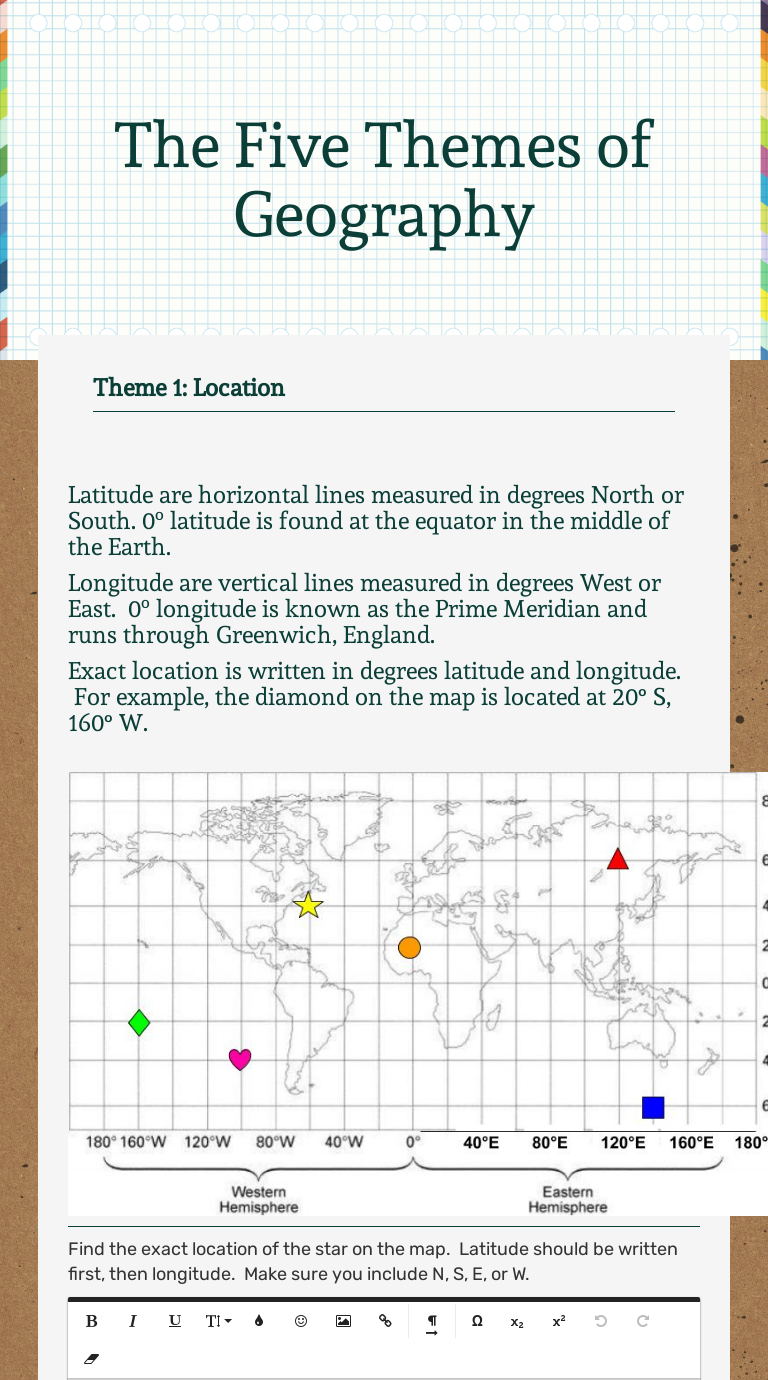
Task: Click the eraser clear formatting icon
Action: (92, 1360)
